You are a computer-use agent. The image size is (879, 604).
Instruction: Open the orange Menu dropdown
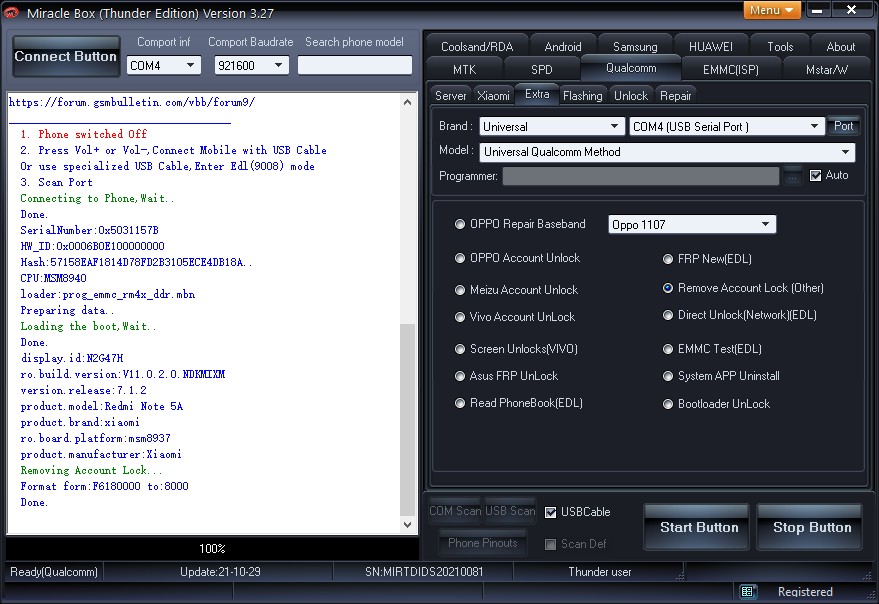pyautogui.click(x=772, y=10)
